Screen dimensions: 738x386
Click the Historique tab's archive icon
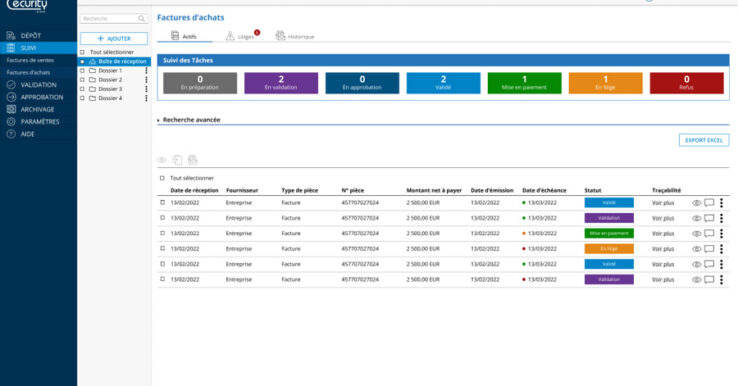coord(280,36)
